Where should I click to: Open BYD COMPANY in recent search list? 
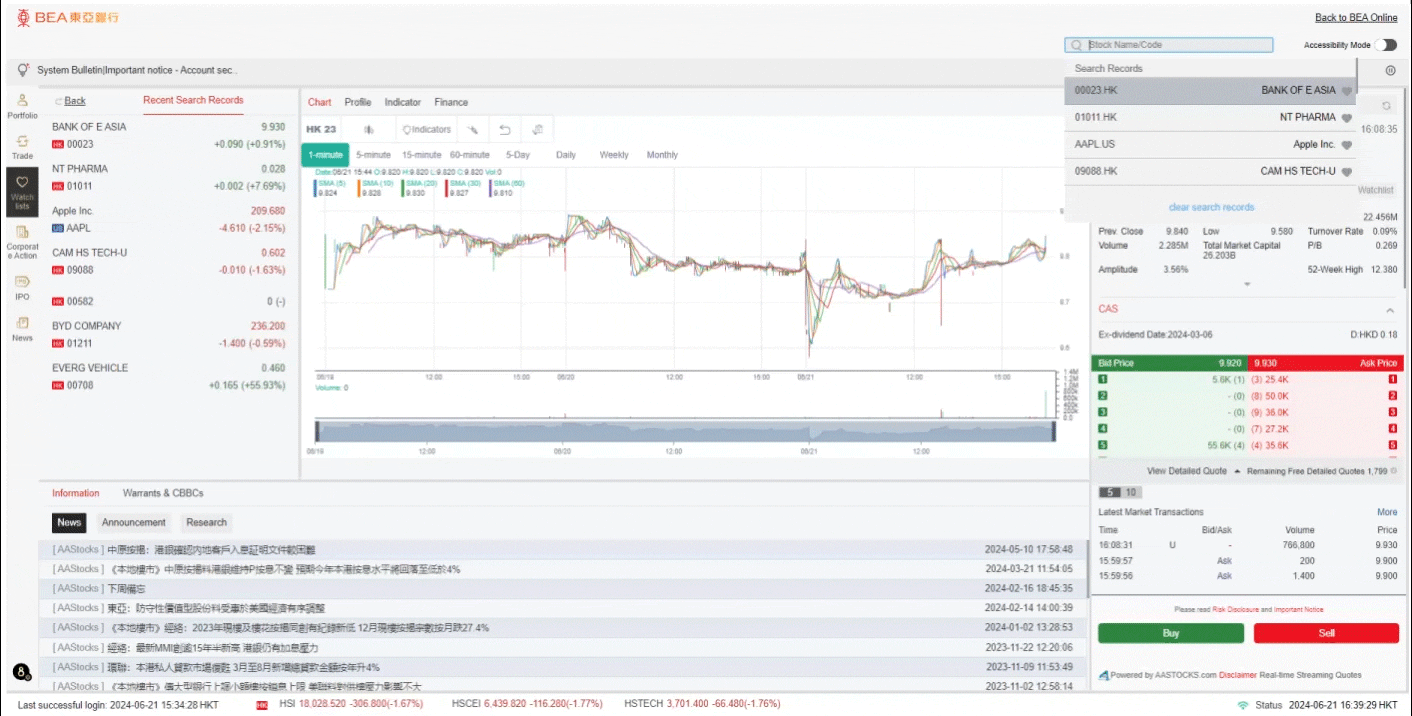[168, 335]
